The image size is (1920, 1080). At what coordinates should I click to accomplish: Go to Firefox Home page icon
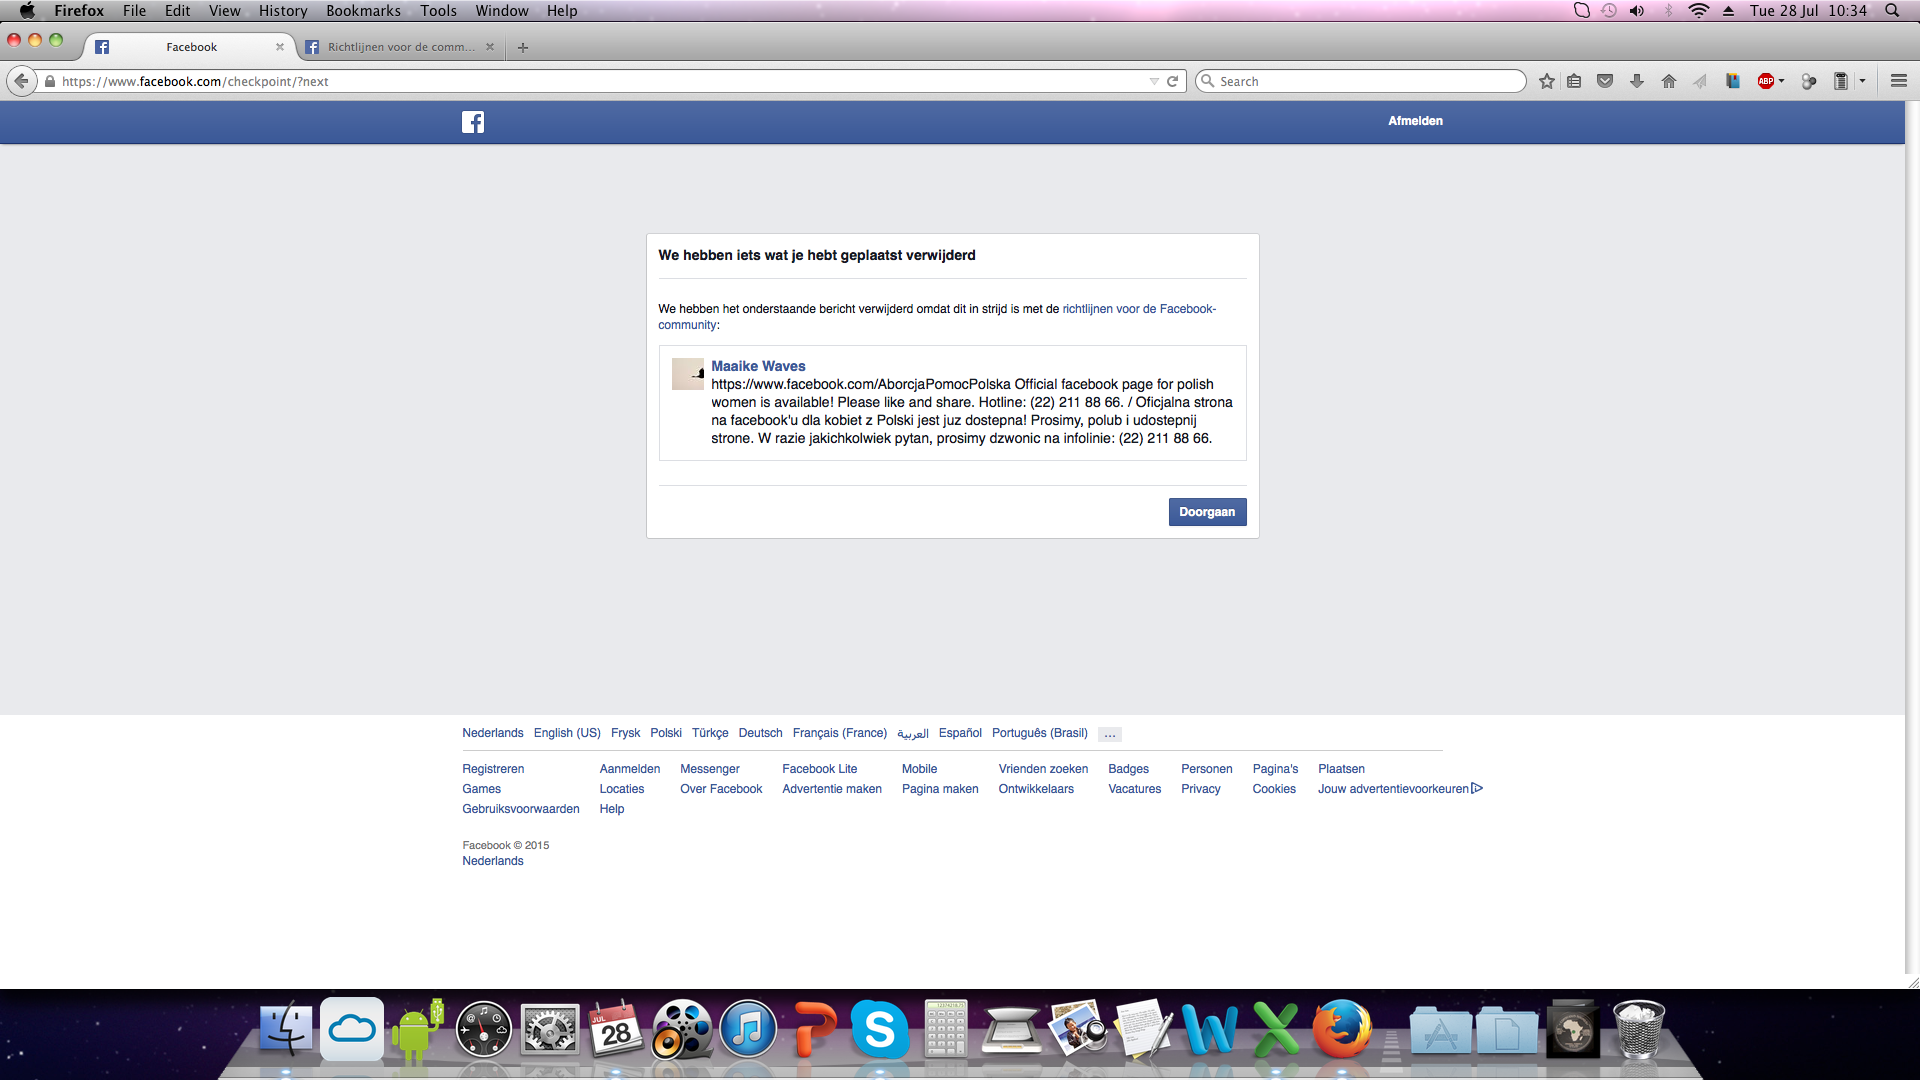click(1669, 81)
